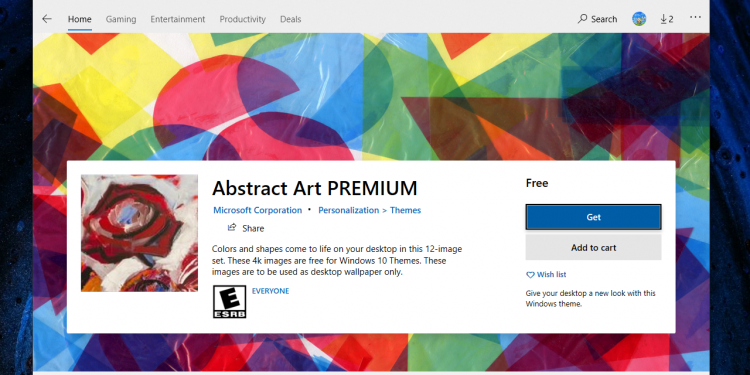Open the Entertainment tab
Image resolution: width=750 pixels, height=375 pixels.
[x=177, y=20]
